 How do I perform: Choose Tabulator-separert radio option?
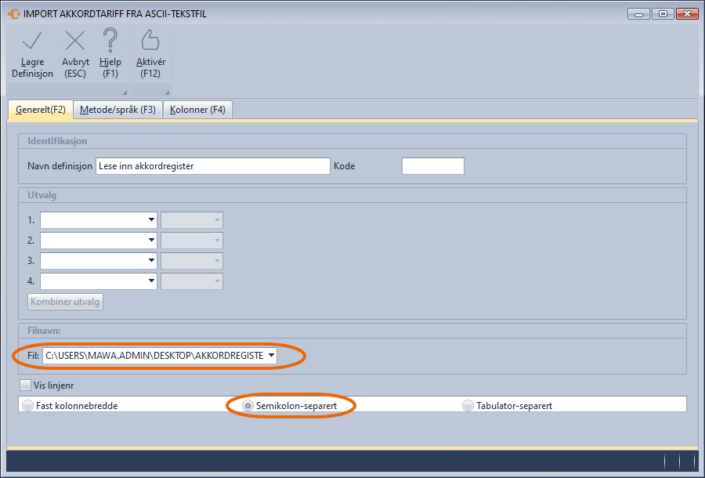[468, 406]
